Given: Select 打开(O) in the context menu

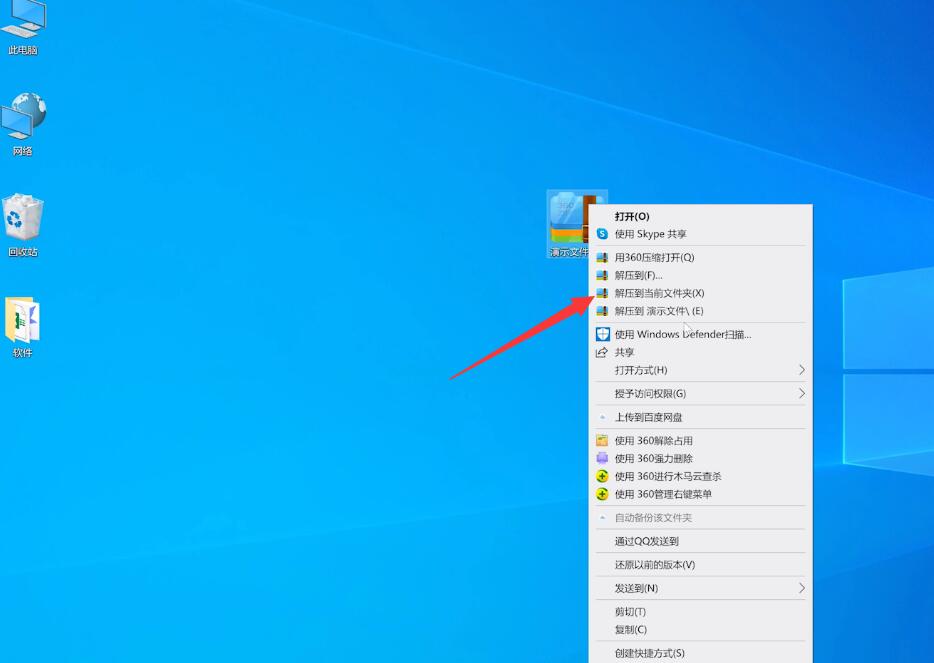Looking at the screenshot, I should [x=632, y=216].
